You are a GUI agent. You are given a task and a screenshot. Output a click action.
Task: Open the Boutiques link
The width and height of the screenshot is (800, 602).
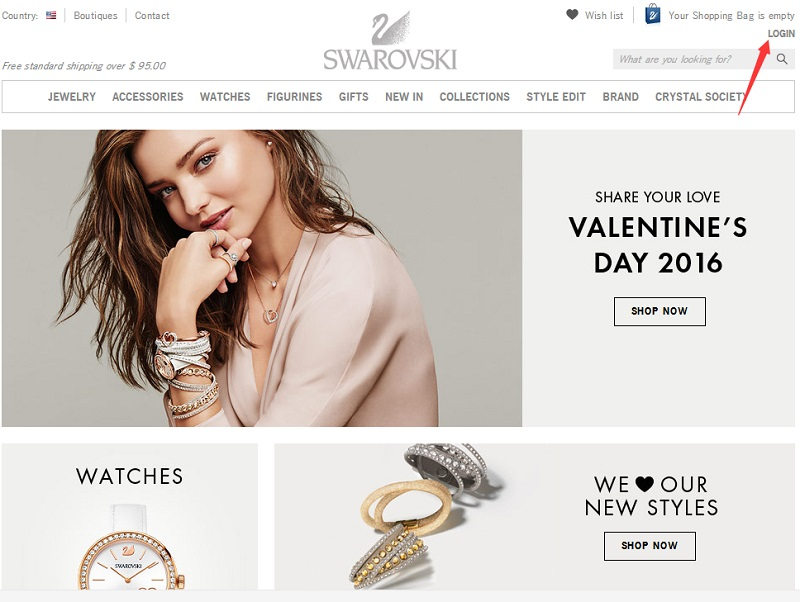point(95,15)
